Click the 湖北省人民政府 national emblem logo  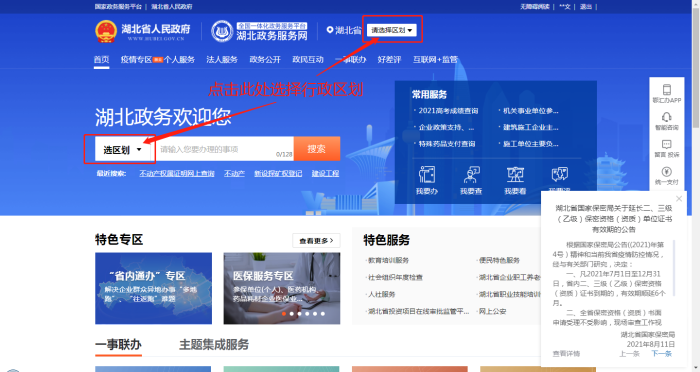[106, 31]
